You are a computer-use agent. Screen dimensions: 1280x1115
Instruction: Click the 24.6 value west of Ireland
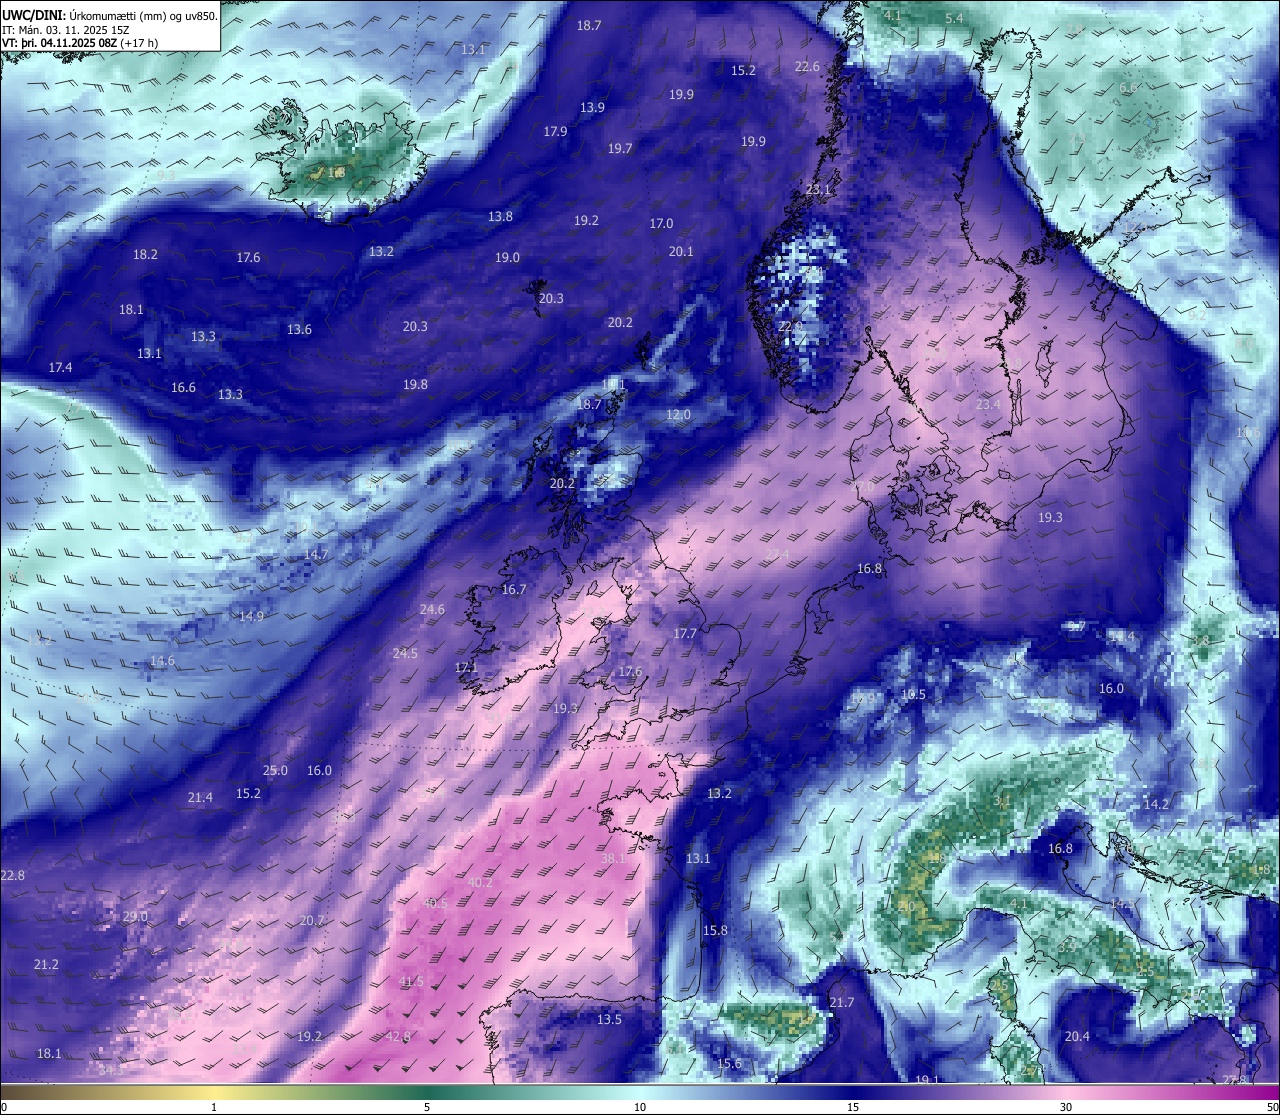click(432, 610)
